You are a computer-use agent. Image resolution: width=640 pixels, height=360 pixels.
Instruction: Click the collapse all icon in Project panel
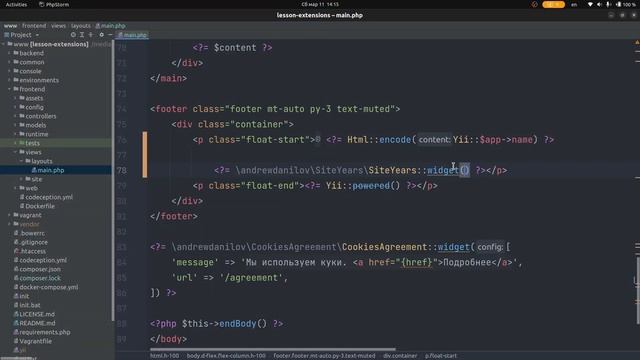click(91, 35)
